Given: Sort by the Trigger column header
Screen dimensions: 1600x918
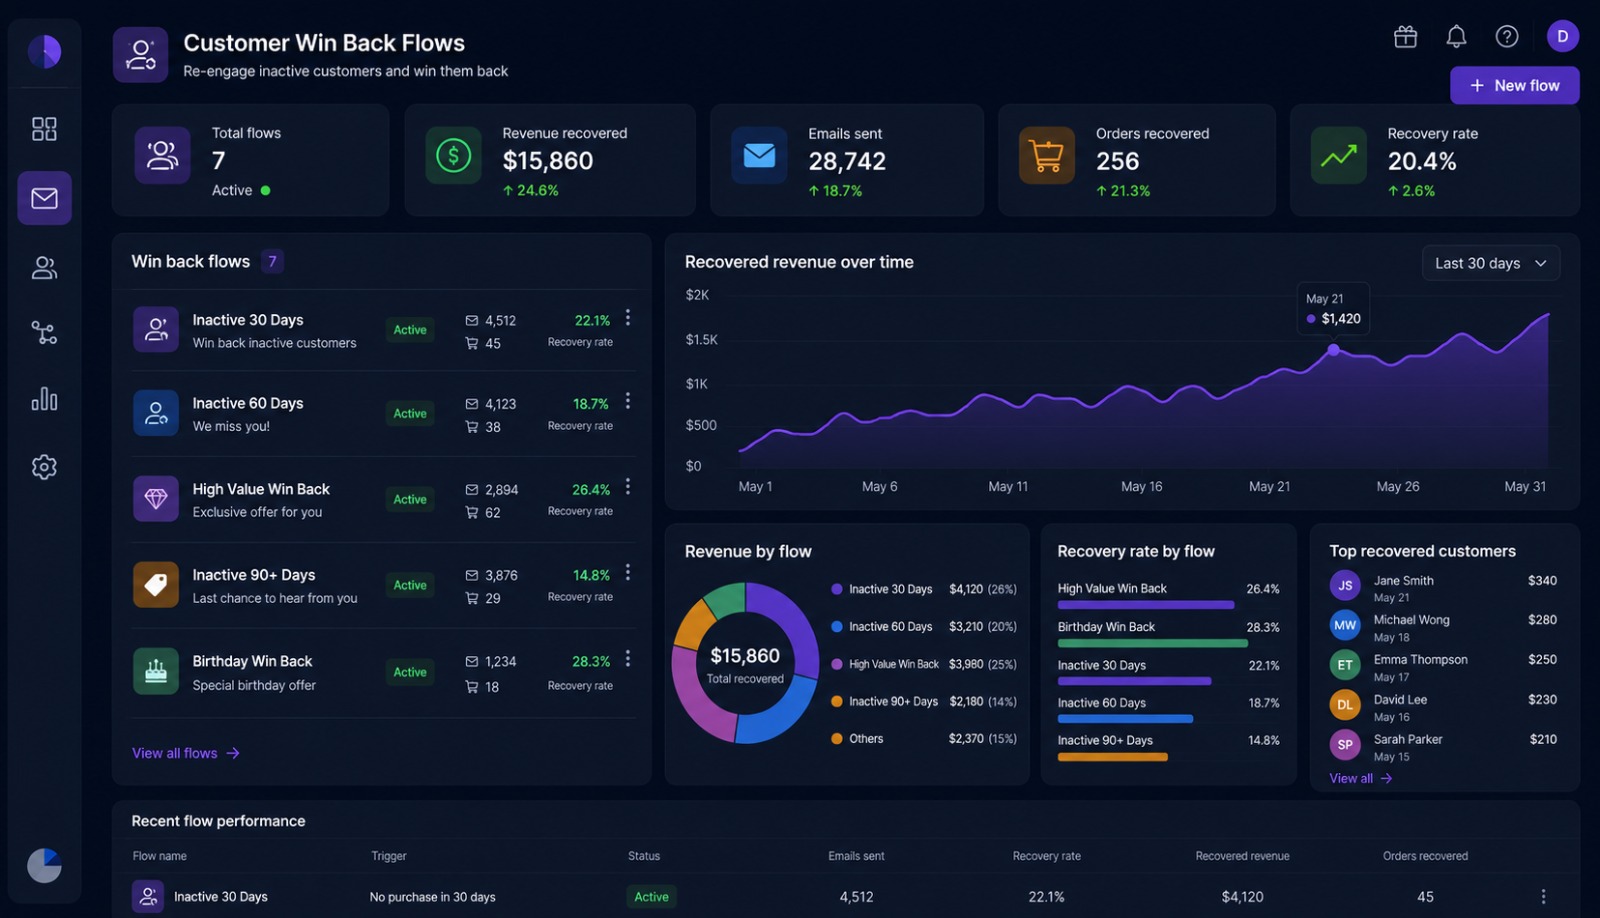Looking at the screenshot, I should (x=389, y=856).
